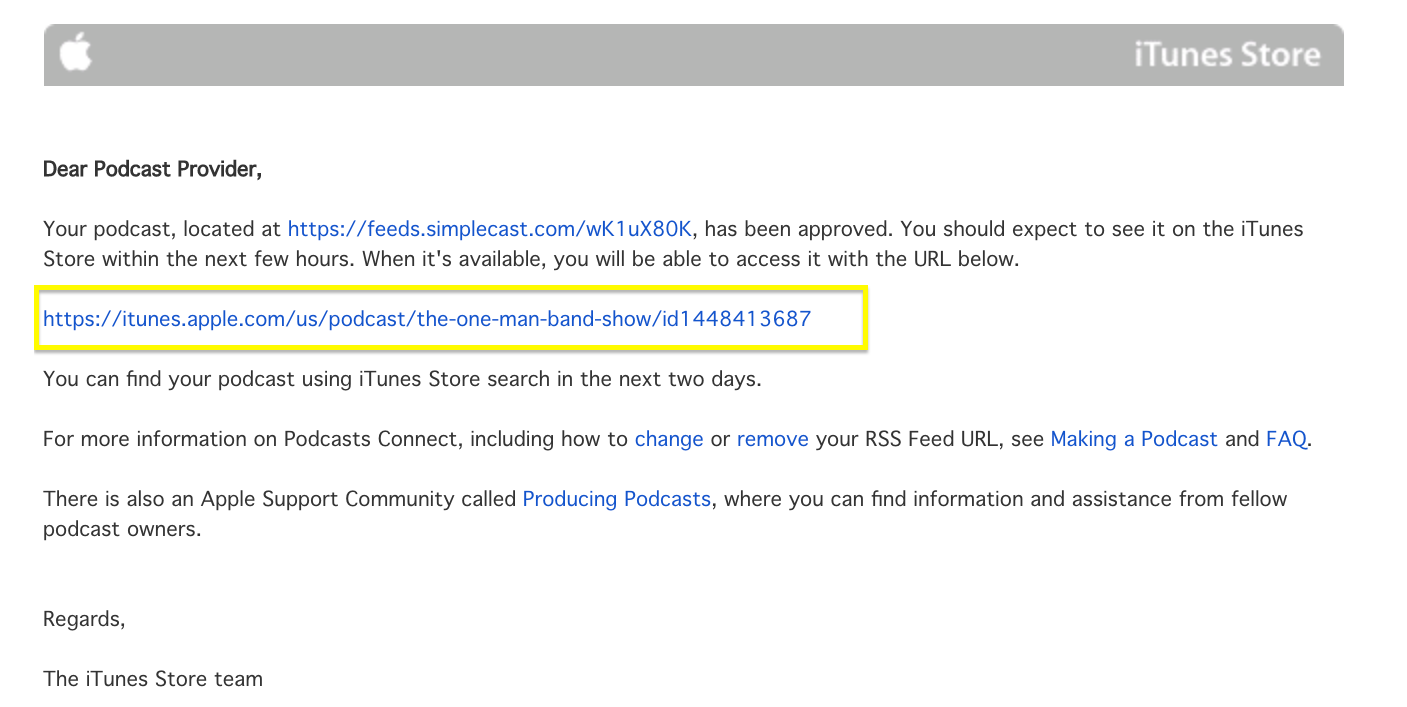This screenshot has height=707, width=1407.
Task: Click 'The iTunes Store team' signature
Action: 153,679
